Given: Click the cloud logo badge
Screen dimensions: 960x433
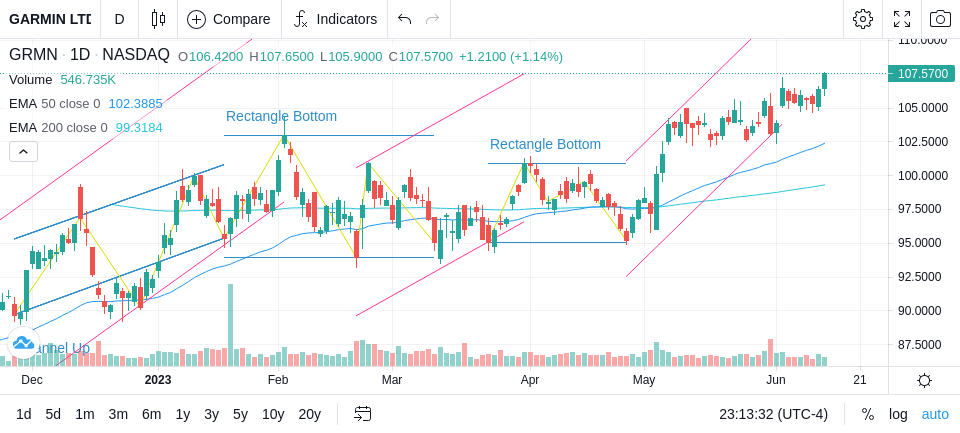Looking at the screenshot, I should (23, 343).
